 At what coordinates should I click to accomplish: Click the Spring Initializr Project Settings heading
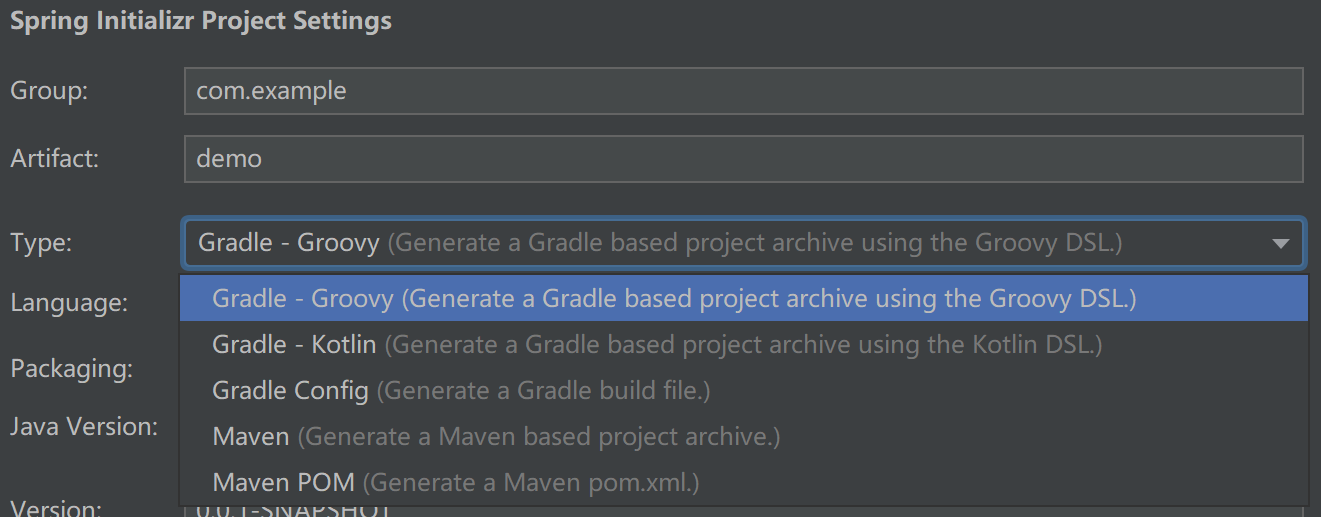tap(201, 21)
